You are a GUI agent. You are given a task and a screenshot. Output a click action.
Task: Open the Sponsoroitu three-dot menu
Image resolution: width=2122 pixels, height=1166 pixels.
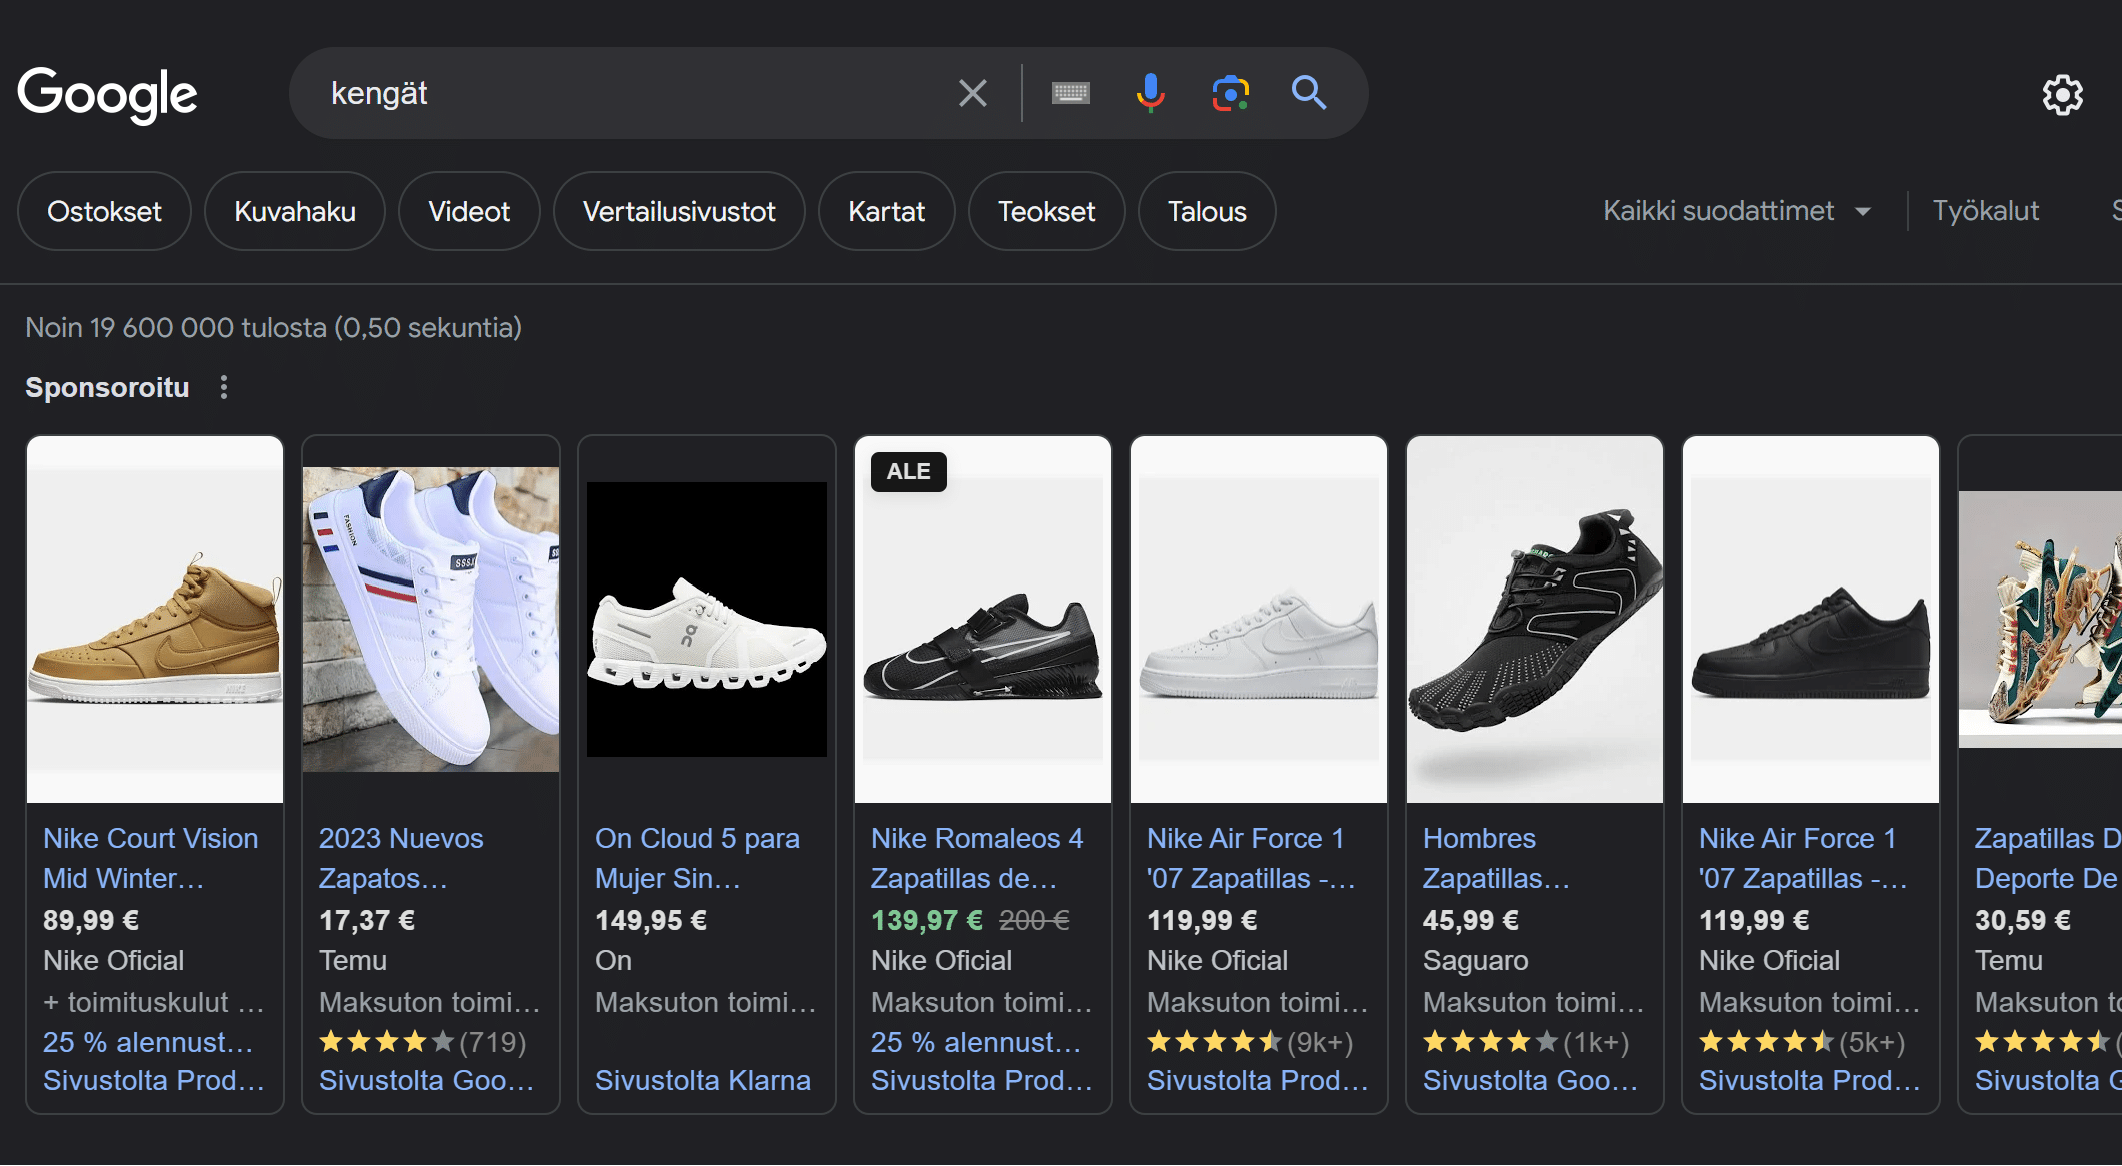click(x=224, y=387)
